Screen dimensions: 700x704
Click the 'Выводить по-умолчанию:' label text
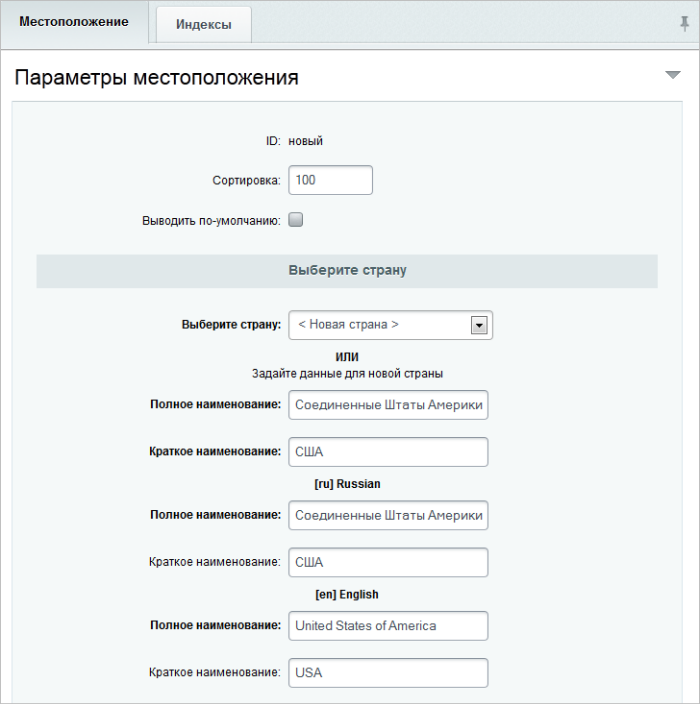click(211, 221)
